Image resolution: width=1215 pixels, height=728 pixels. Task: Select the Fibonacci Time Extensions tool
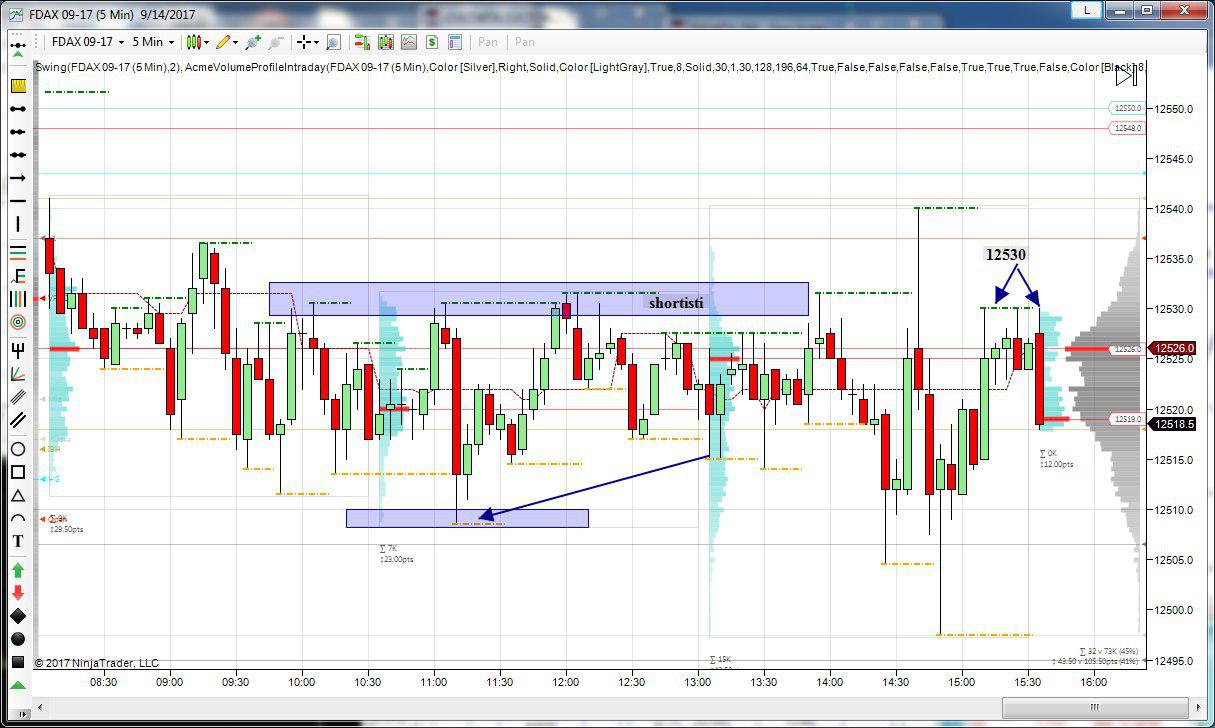[x=17, y=298]
